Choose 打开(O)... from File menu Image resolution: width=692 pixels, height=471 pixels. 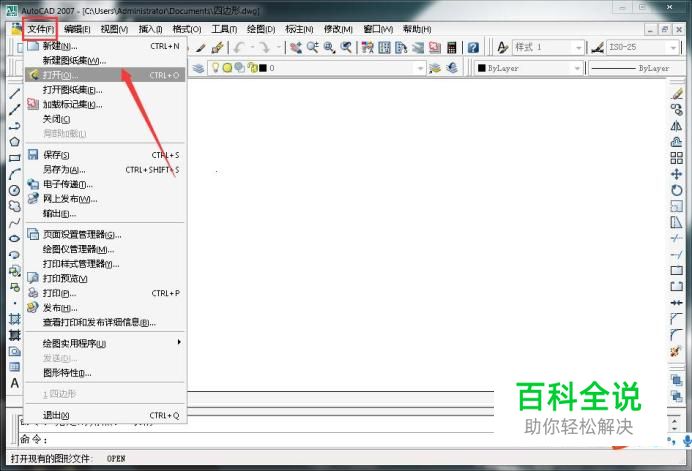pyautogui.click(x=105, y=75)
